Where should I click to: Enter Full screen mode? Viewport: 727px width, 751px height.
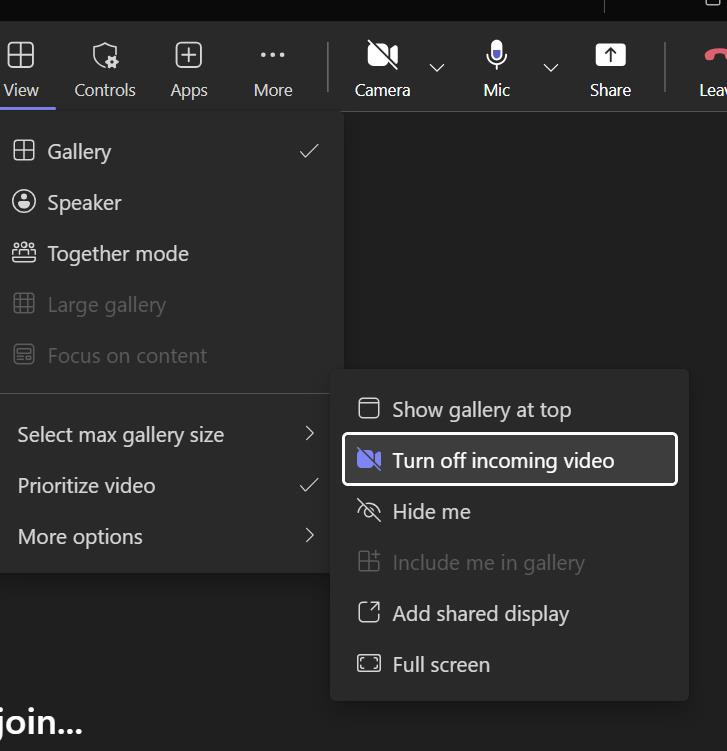pos(510,665)
